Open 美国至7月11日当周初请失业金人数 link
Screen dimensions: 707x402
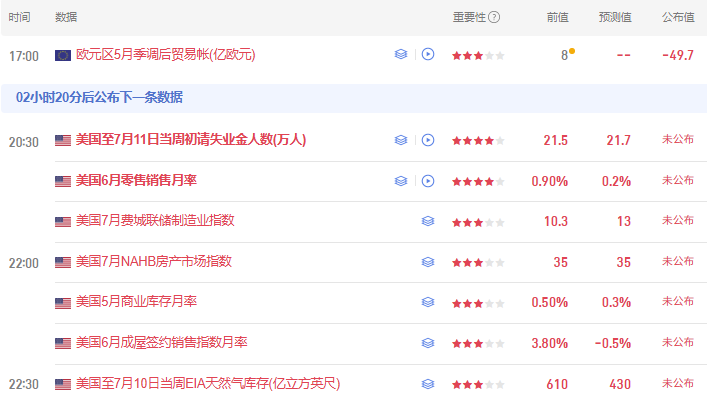[191, 140]
